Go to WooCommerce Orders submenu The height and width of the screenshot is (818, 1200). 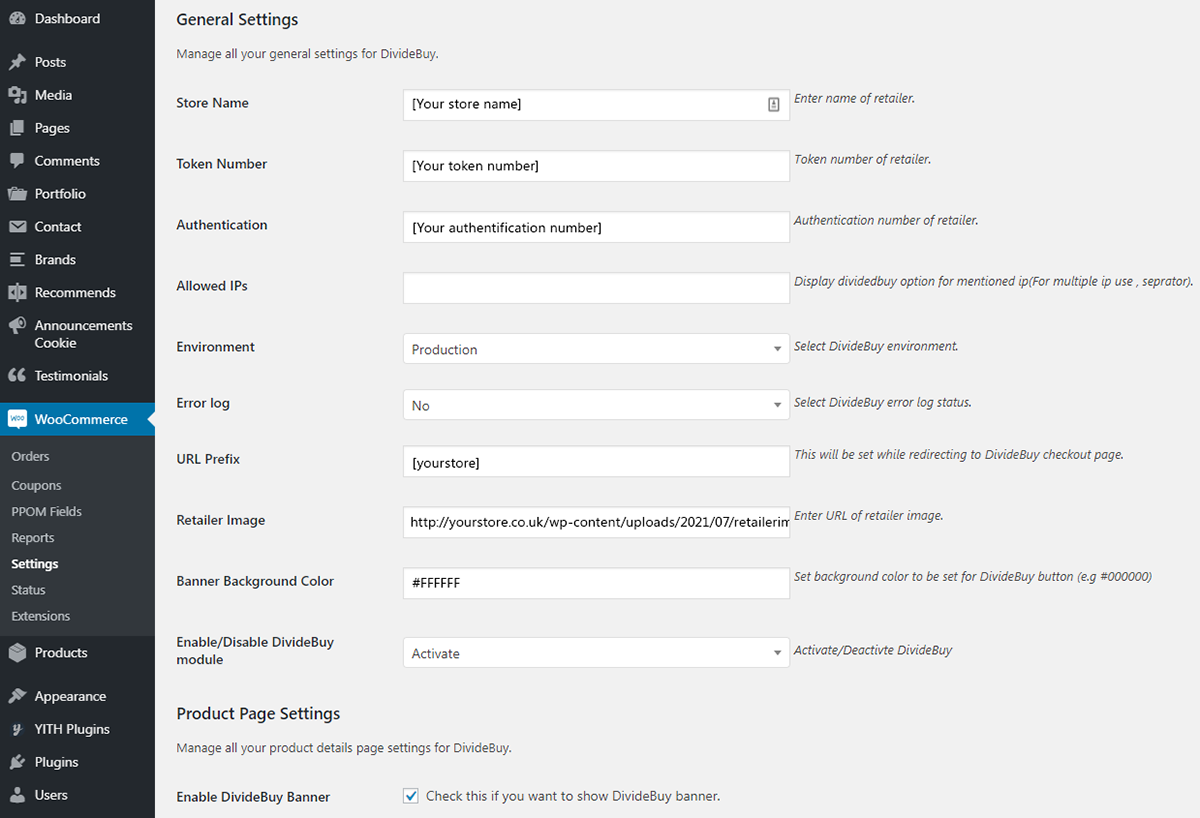tap(30, 456)
